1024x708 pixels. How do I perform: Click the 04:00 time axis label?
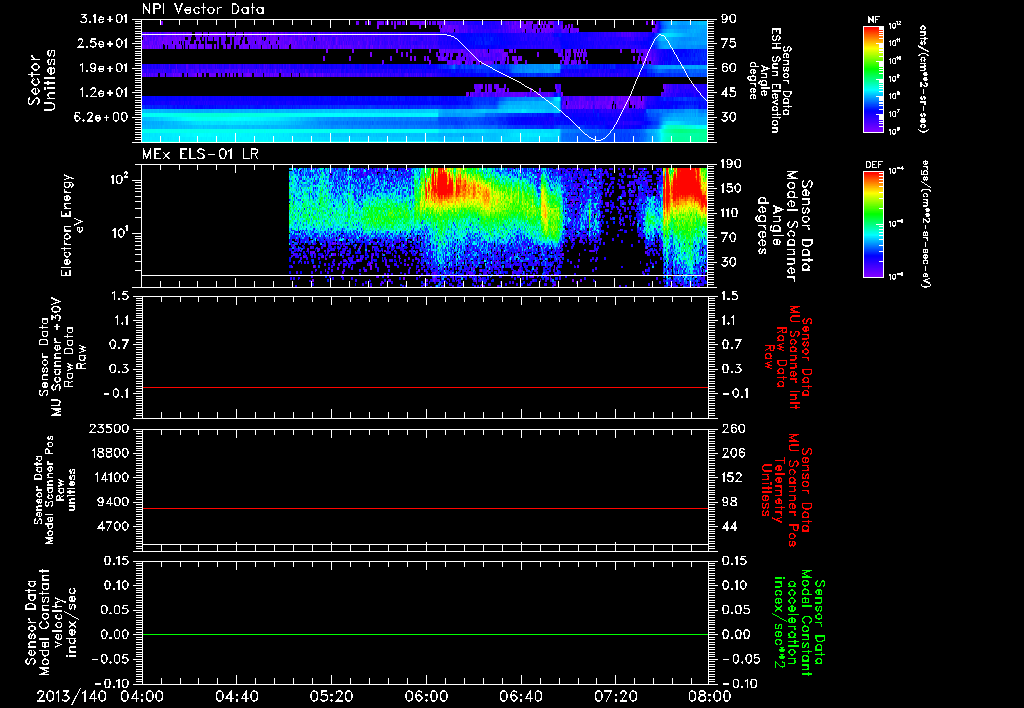(142, 696)
